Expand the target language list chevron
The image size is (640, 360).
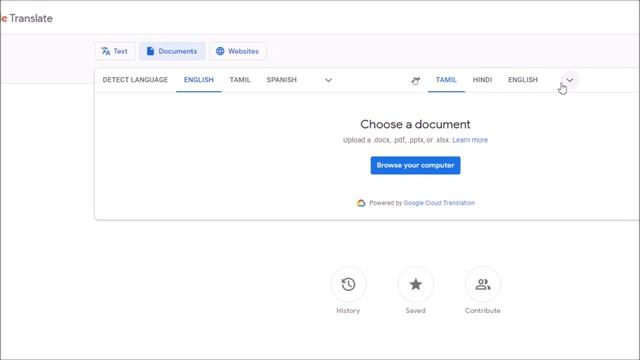tap(569, 80)
